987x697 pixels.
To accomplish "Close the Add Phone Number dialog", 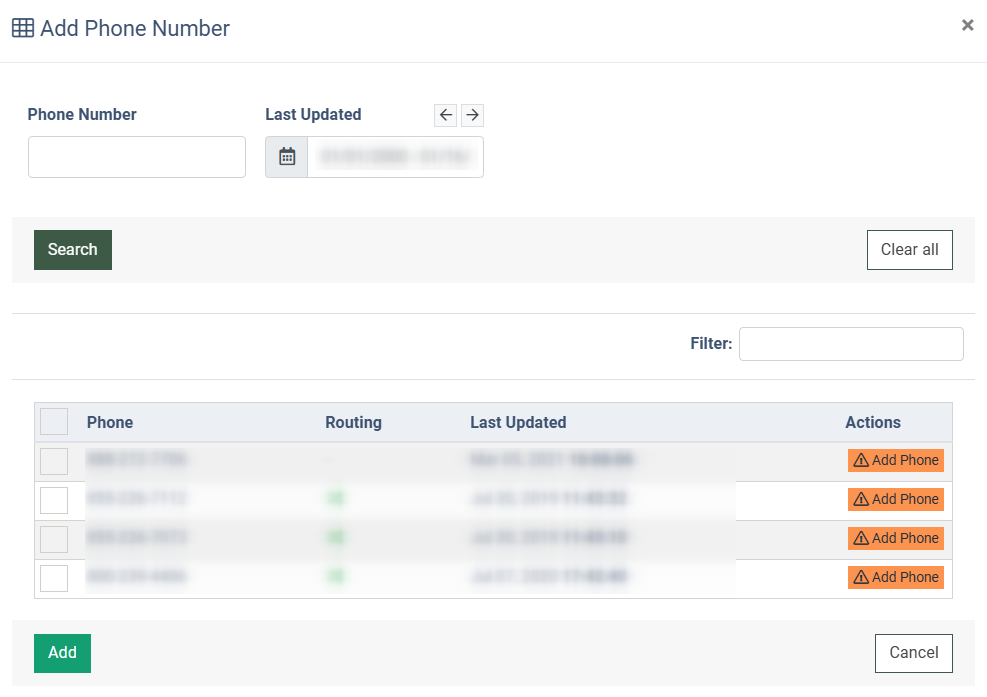I will coord(967,26).
